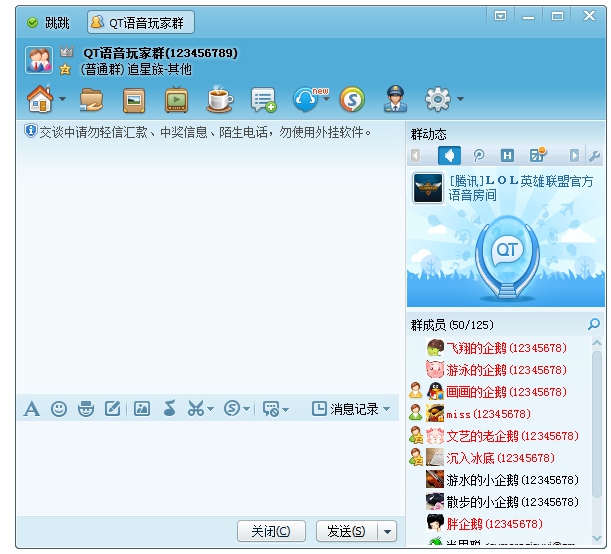611x554 pixels.
Task: Click the 关闭(C) button
Action: tap(271, 531)
